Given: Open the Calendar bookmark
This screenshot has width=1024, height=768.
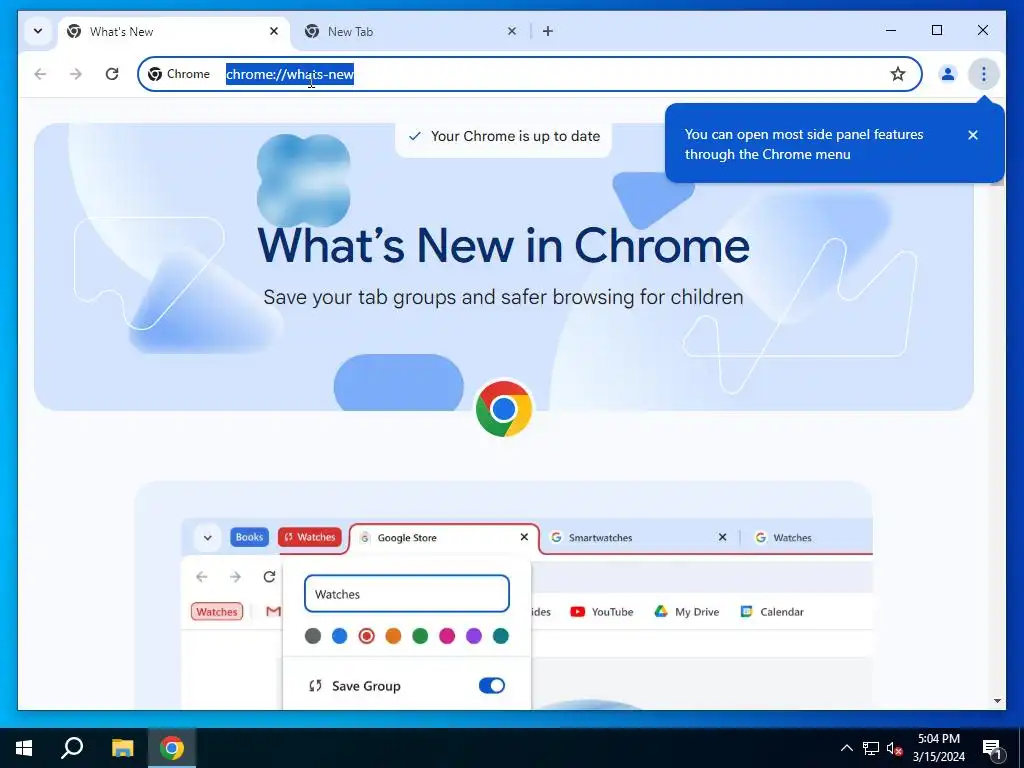Looking at the screenshot, I should (x=772, y=612).
